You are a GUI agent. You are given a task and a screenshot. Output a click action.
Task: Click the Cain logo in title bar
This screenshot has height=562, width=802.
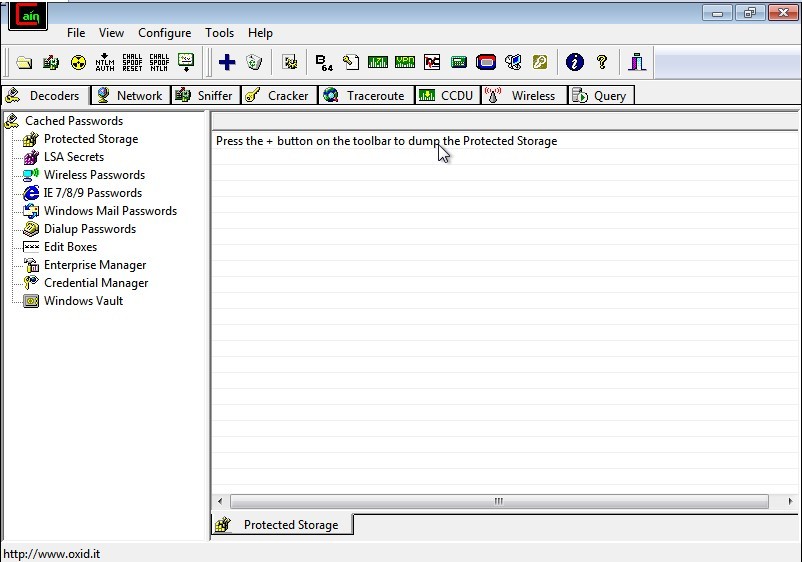[28, 16]
